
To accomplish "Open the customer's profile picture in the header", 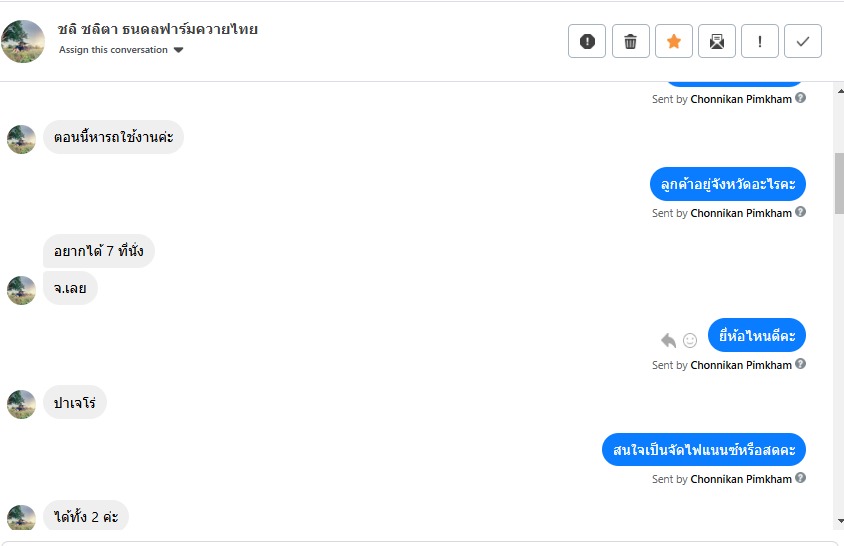I will pos(23,41).
